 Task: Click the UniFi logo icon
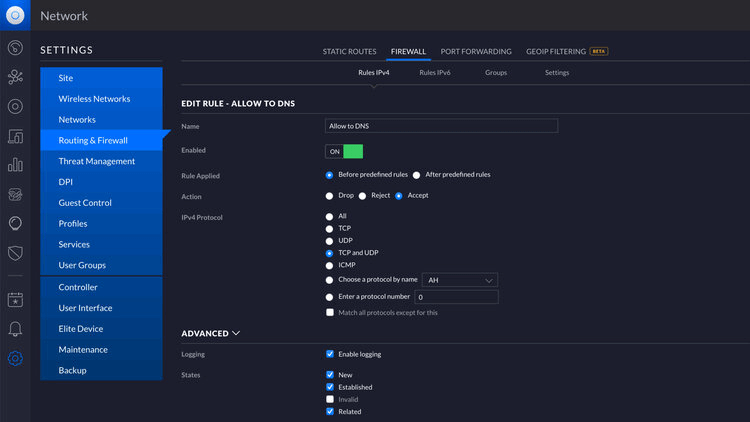coord(15,16)
